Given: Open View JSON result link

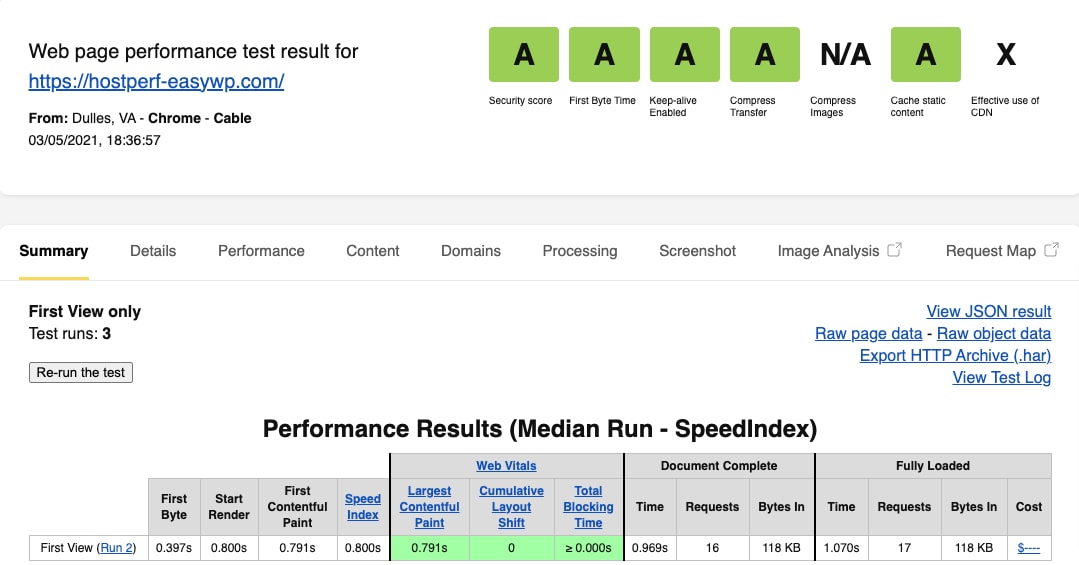Looking at the screenshot, I should point(988,311).
